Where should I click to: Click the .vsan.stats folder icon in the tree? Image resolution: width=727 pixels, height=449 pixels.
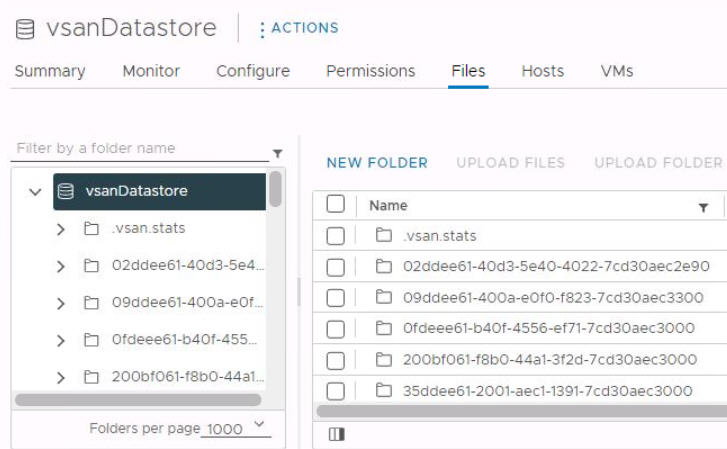pos(91,228)
